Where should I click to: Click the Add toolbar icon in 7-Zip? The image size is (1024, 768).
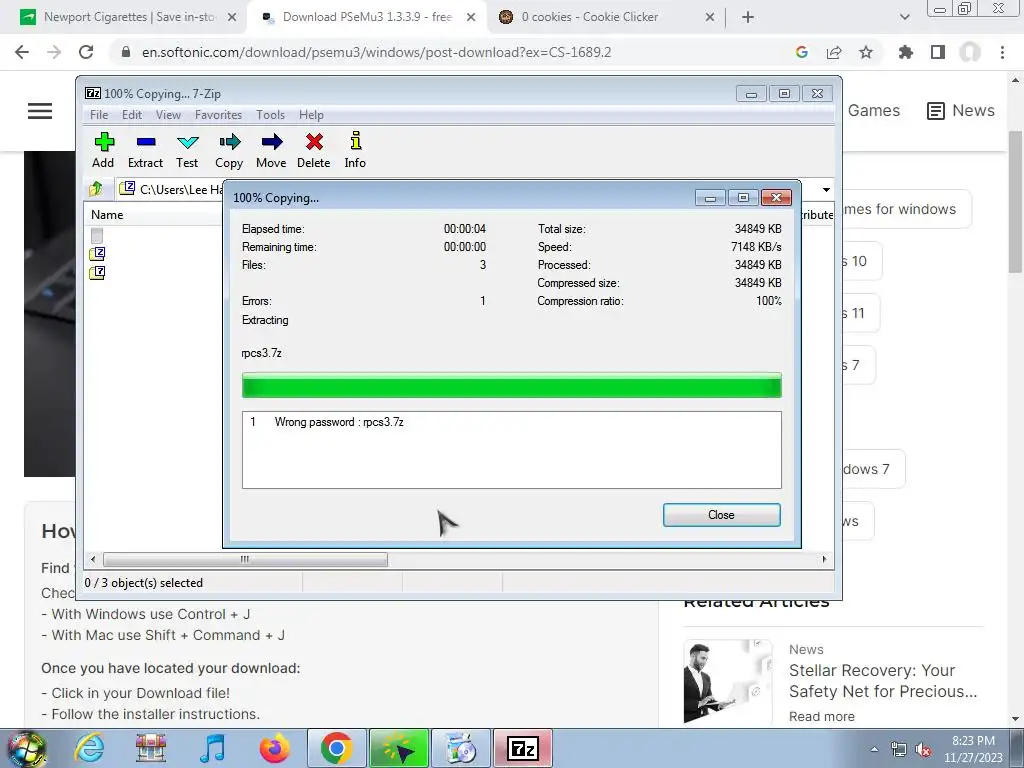pos(103,150)
